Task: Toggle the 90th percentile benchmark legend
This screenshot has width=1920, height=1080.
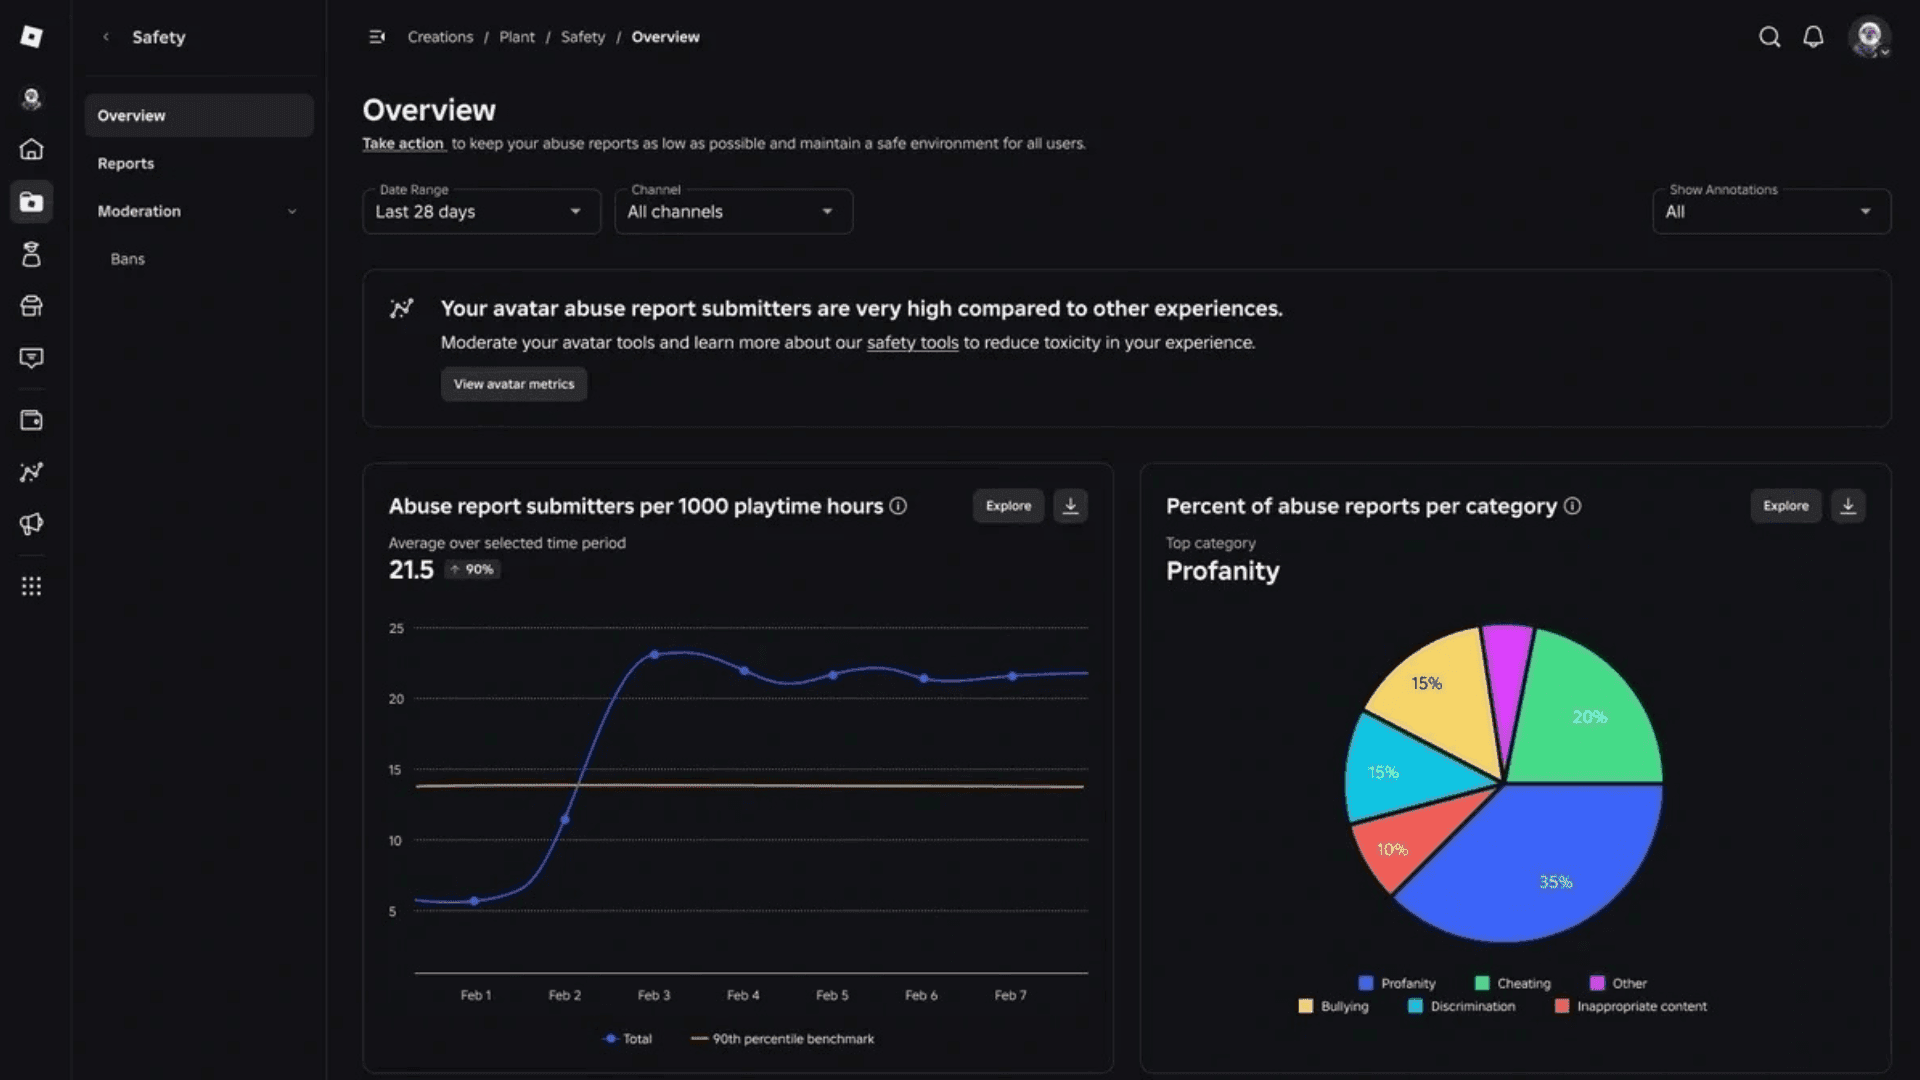Action: 783,1039
